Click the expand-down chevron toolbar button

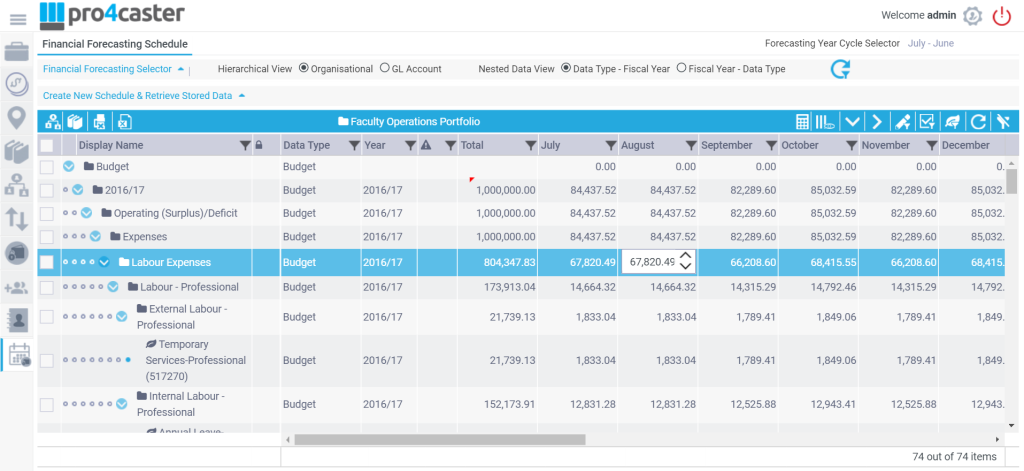852,122
